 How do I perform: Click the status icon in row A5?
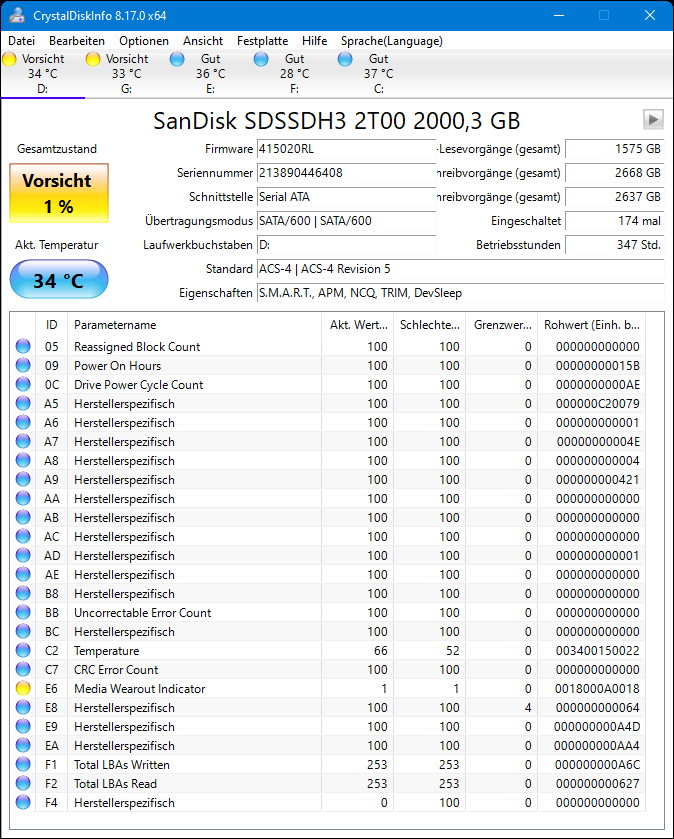(23, 403)
